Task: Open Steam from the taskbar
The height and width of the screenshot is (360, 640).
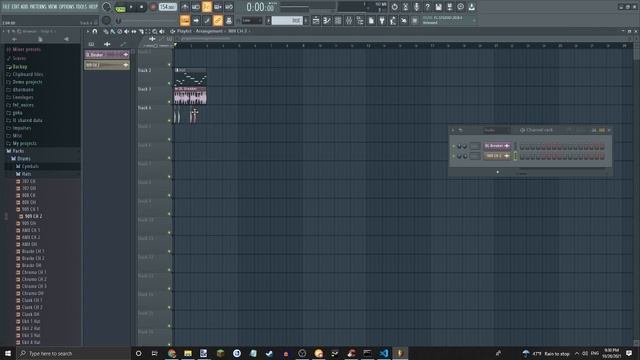Action: [x=269, y=353]
